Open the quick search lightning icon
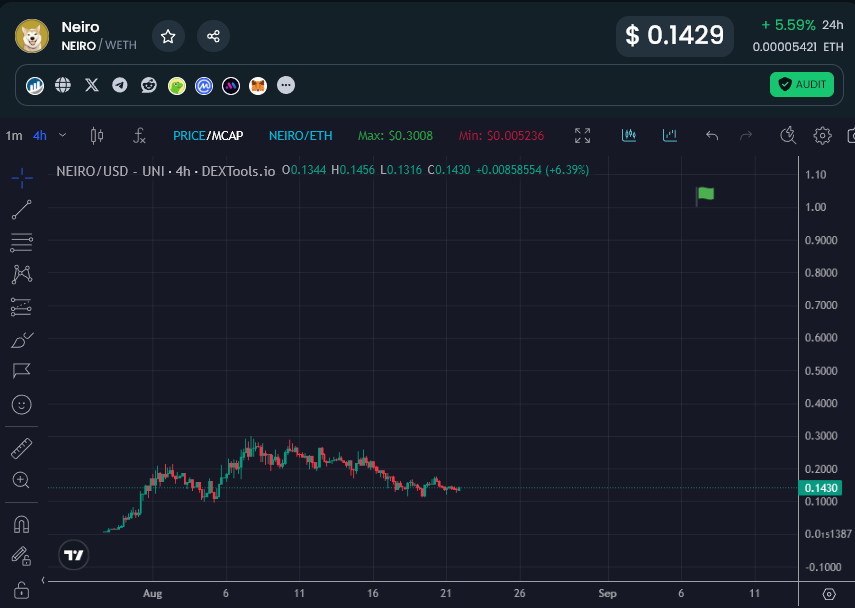This screenshot has width=855, height=608. click(x=788, y=135)
